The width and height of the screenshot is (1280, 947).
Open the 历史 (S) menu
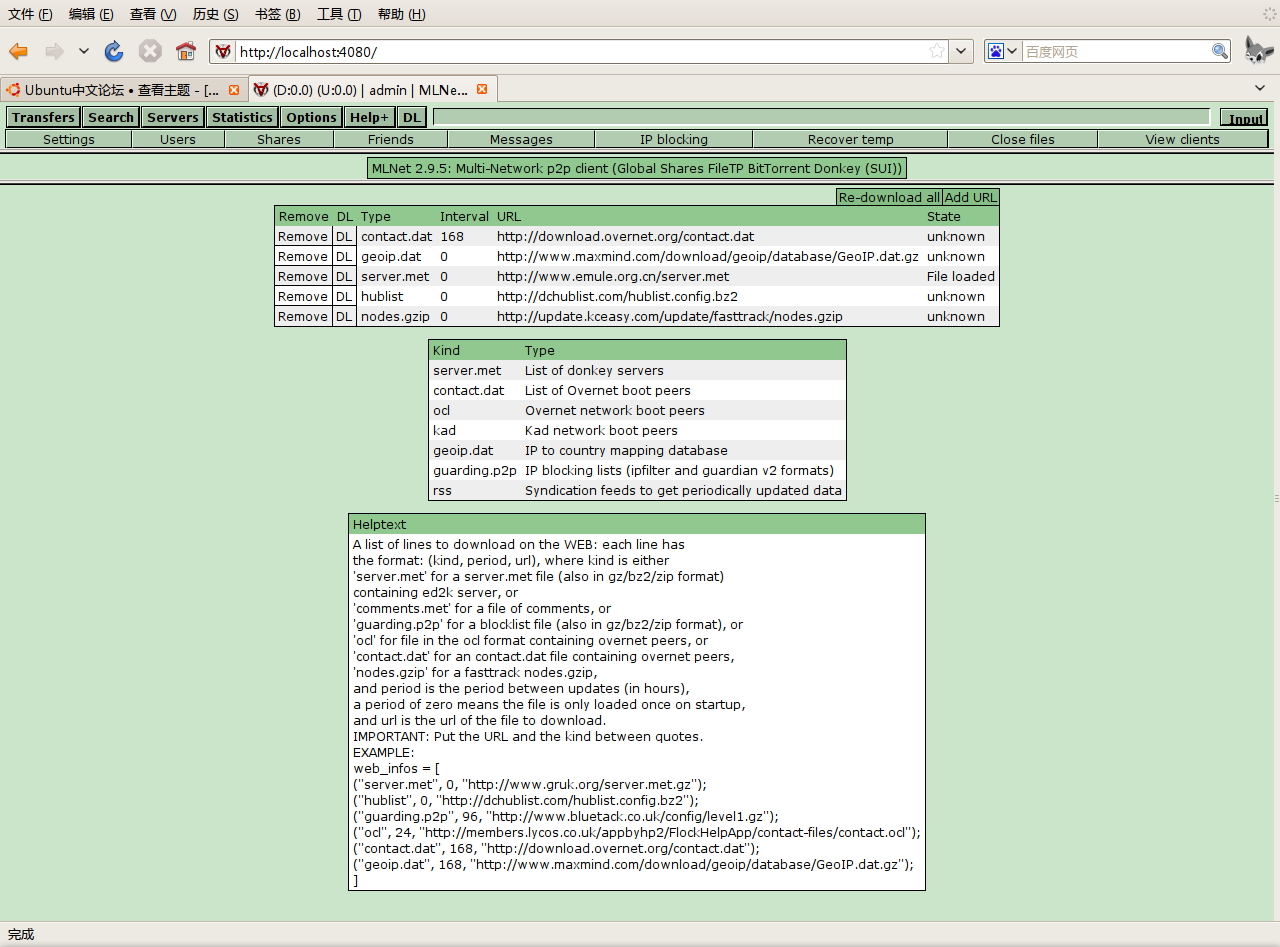pyautogui.click(x=215, y=14)
